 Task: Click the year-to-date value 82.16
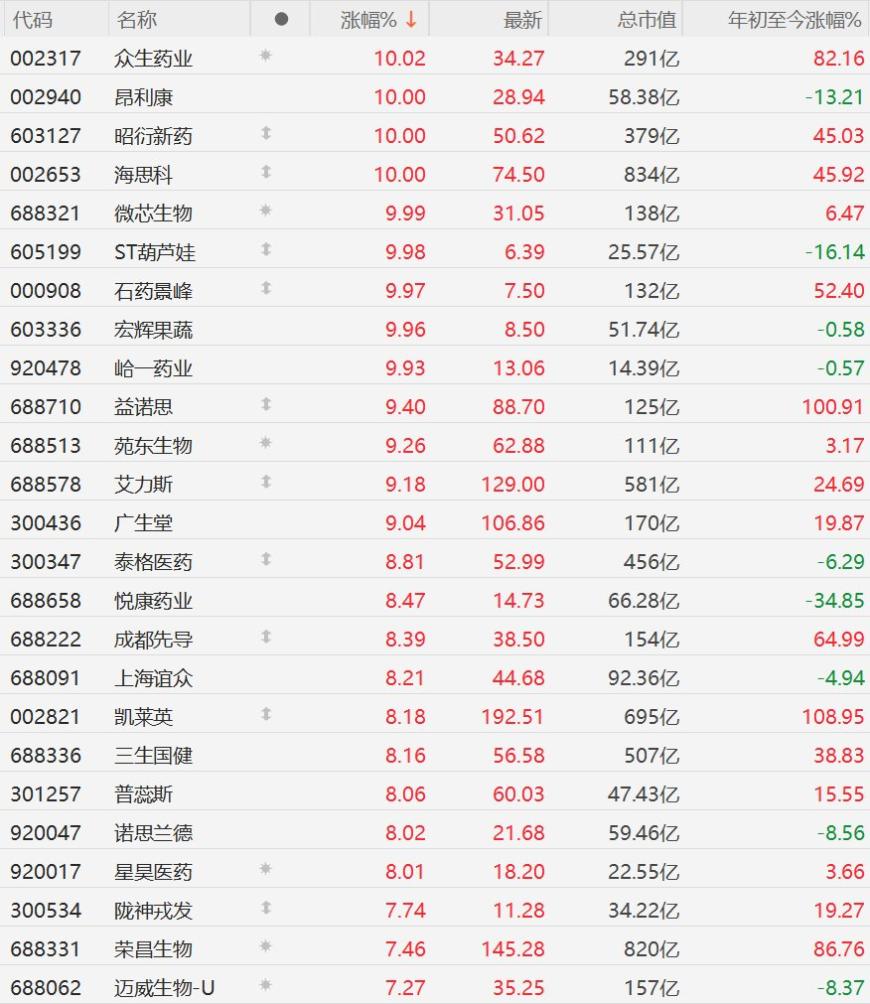pyautogui.click(x=839, y=58)
